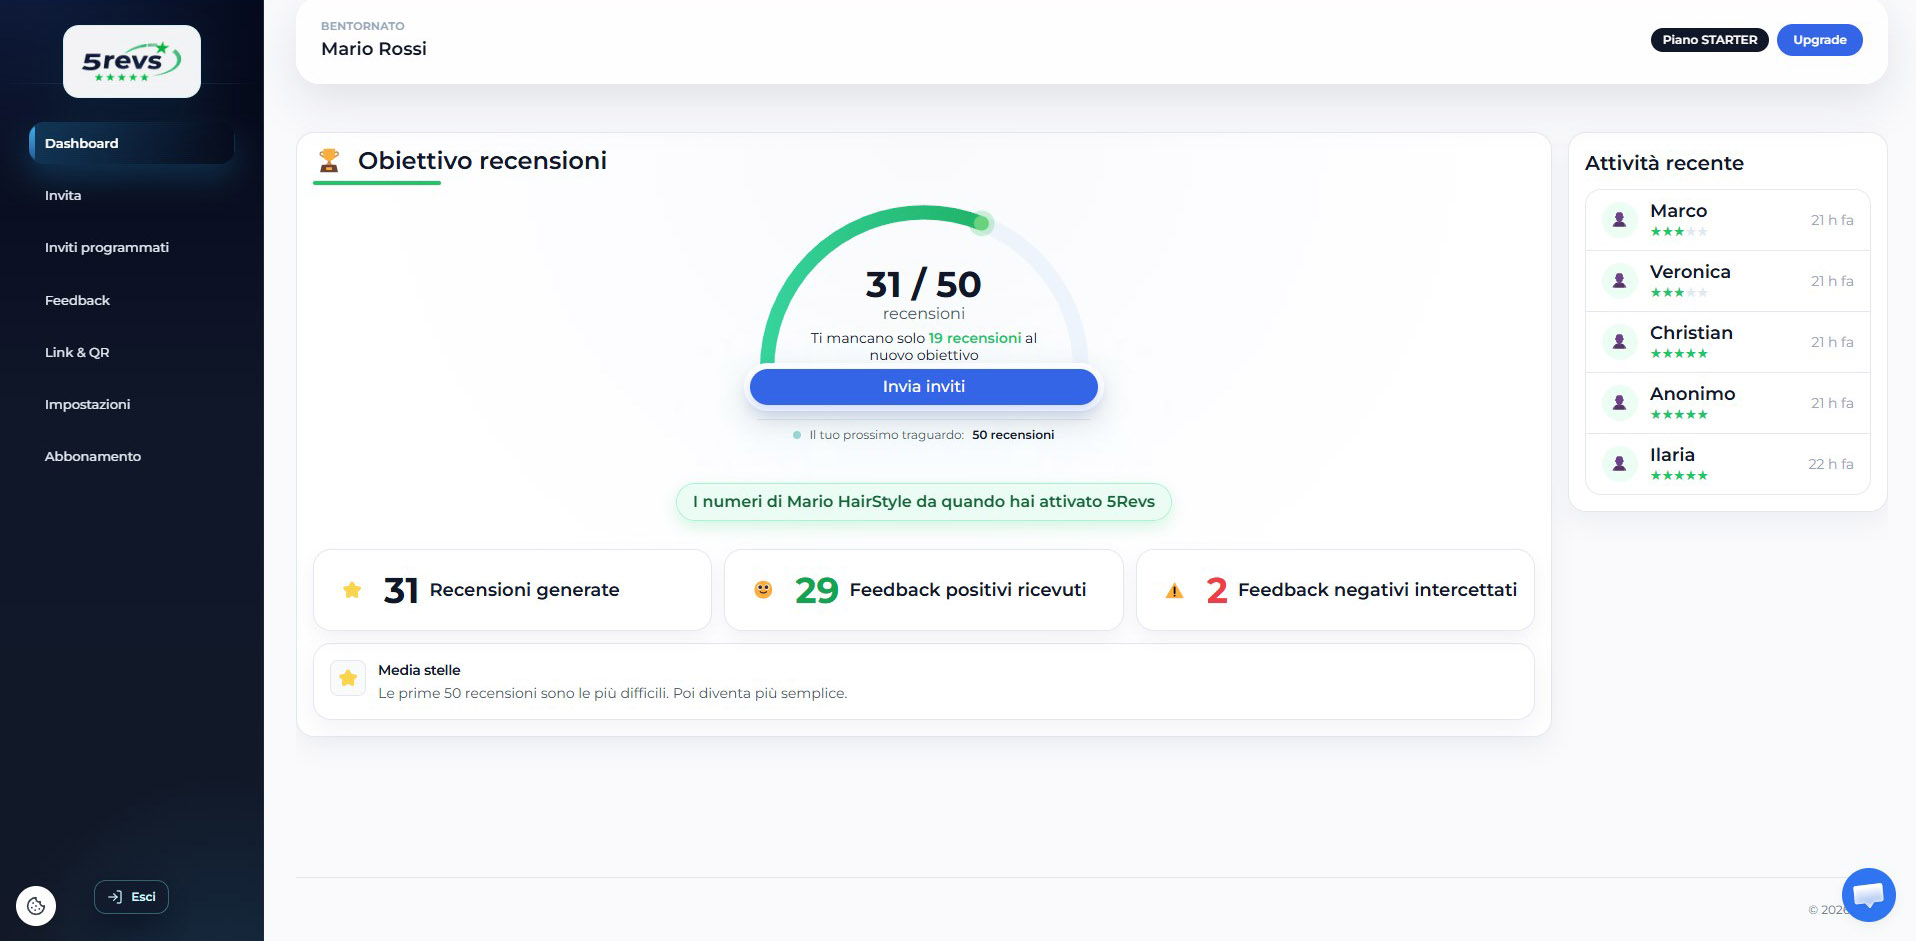
Task: Click Marco's avatar icon in recent activity
Action: [x=1618, y=220]
